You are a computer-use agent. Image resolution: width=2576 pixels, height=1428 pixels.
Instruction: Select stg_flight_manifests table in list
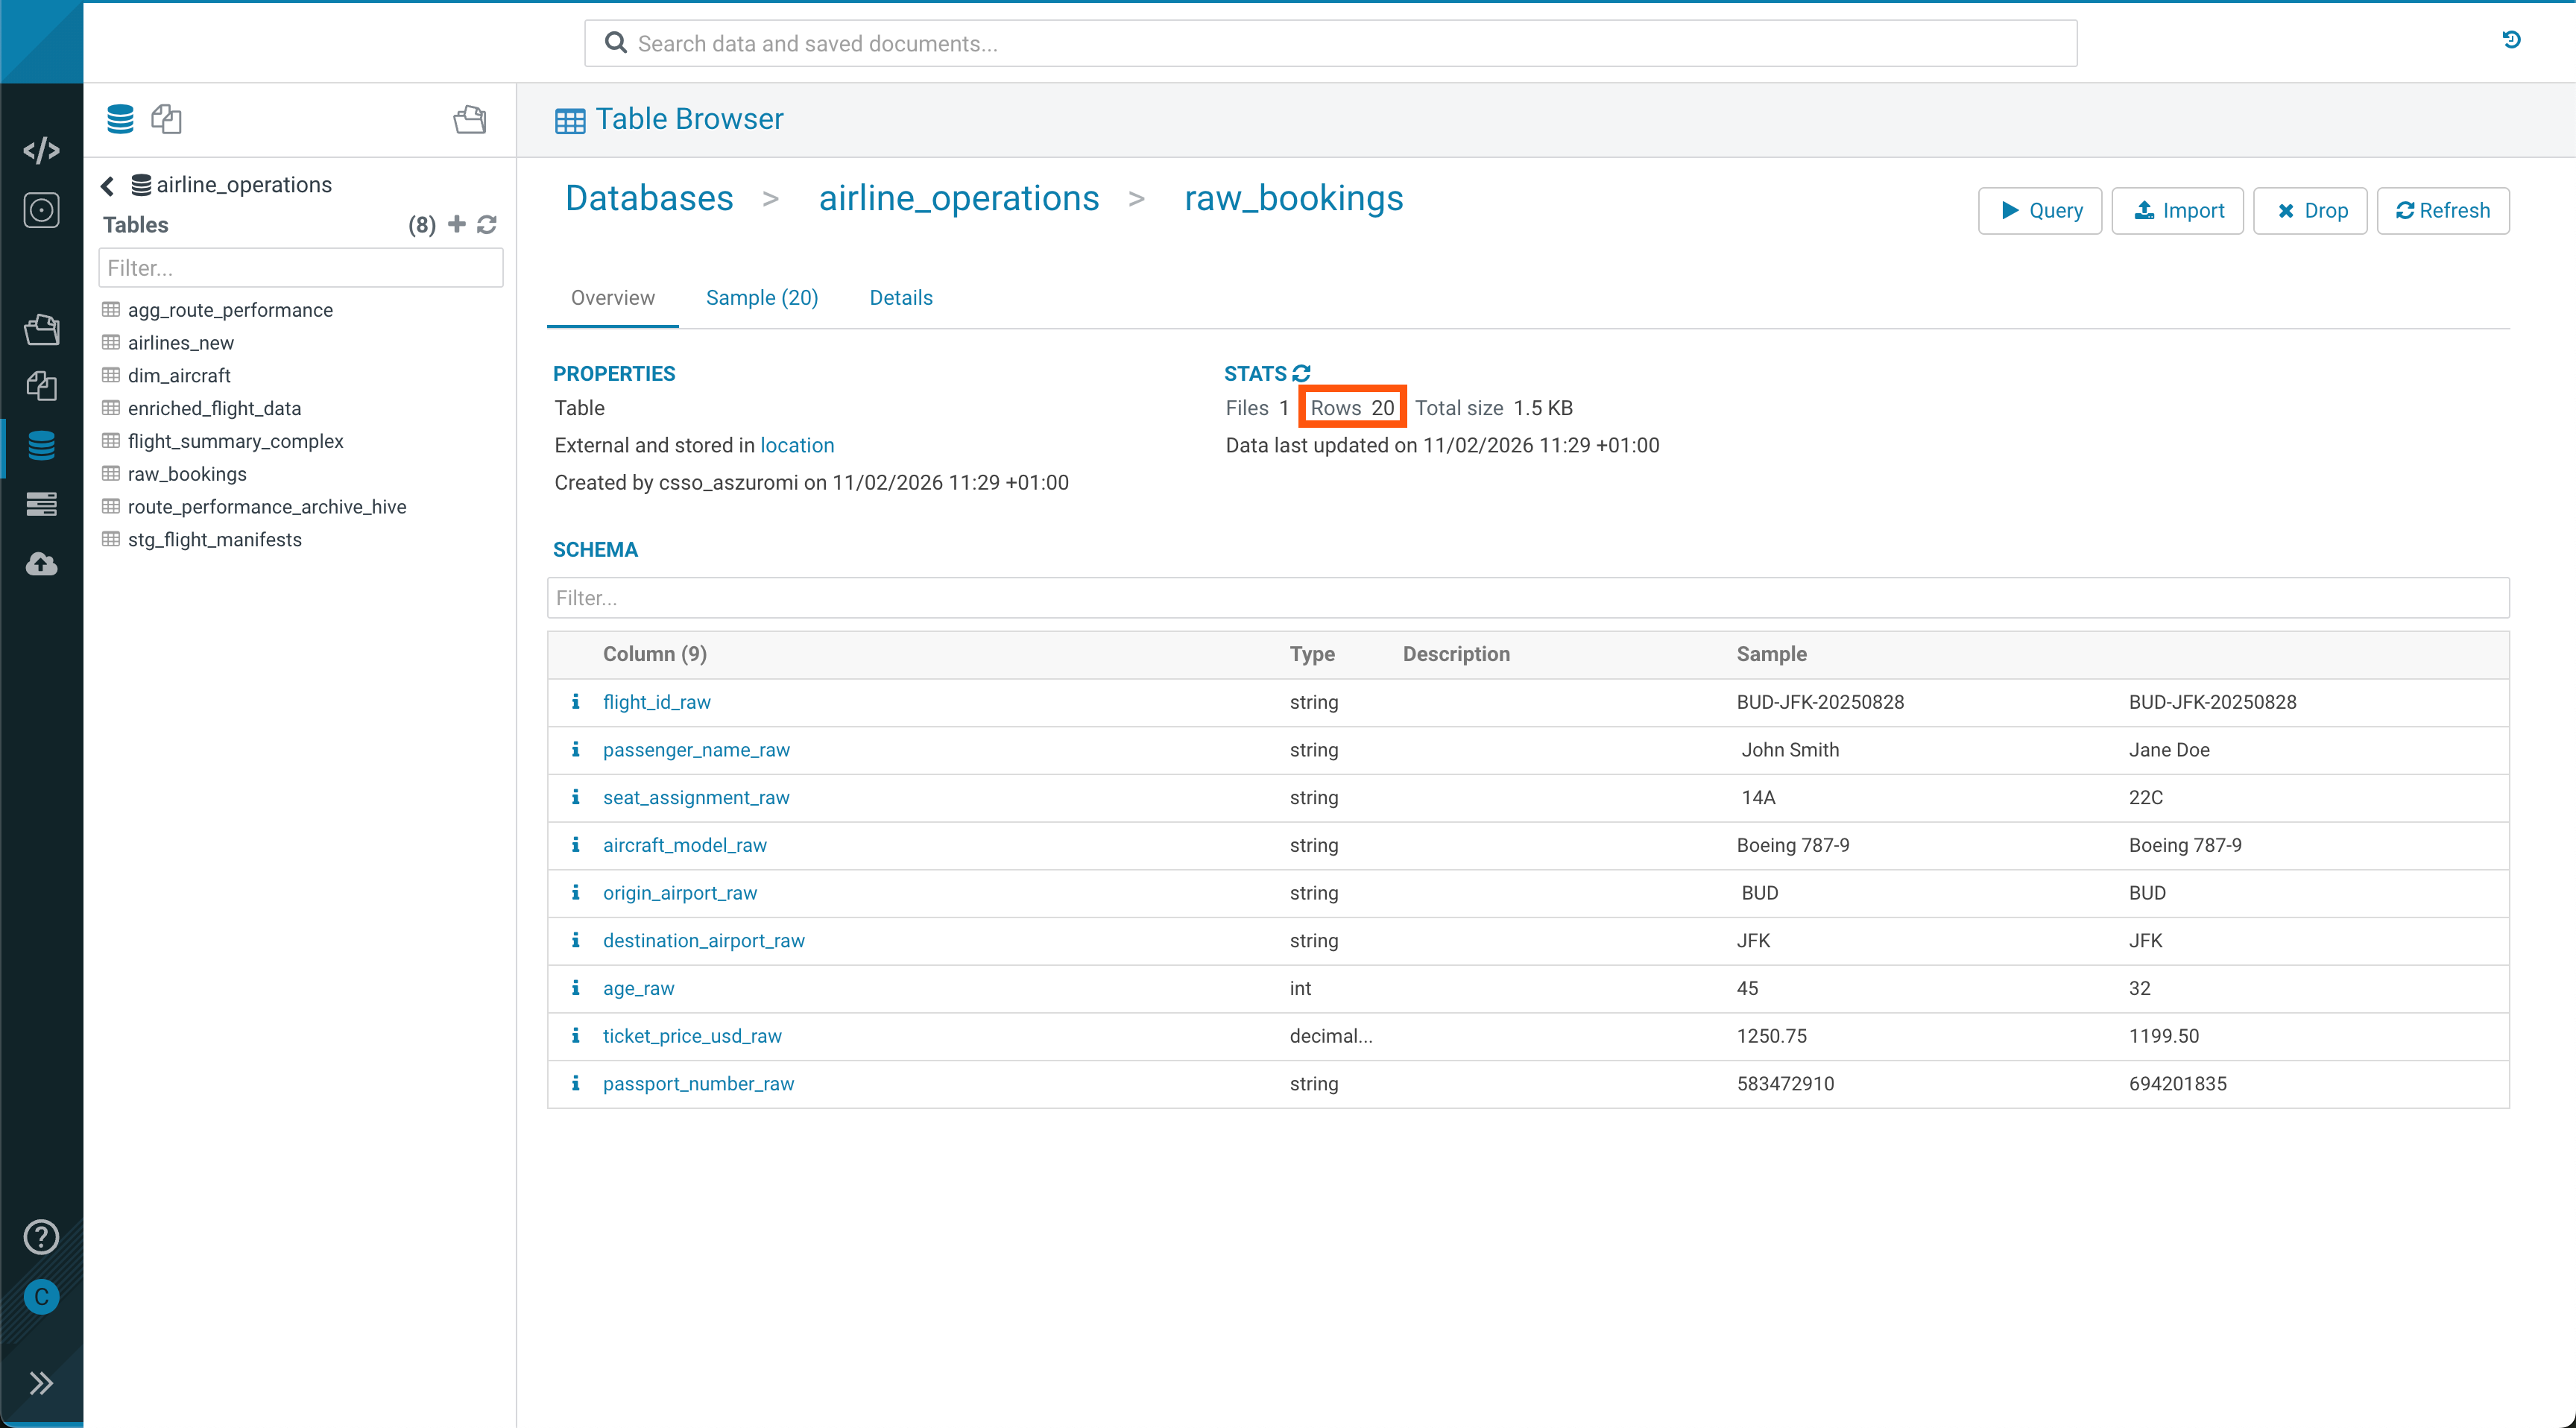coord(214,540)
